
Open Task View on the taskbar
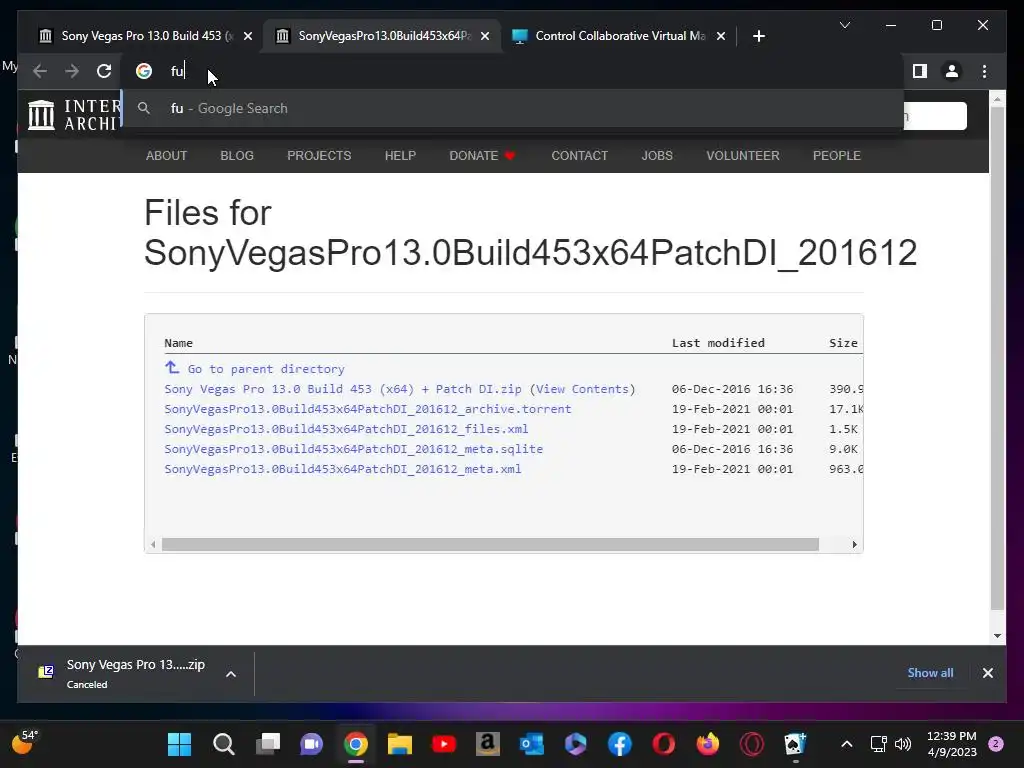click(x=268, y=744)
